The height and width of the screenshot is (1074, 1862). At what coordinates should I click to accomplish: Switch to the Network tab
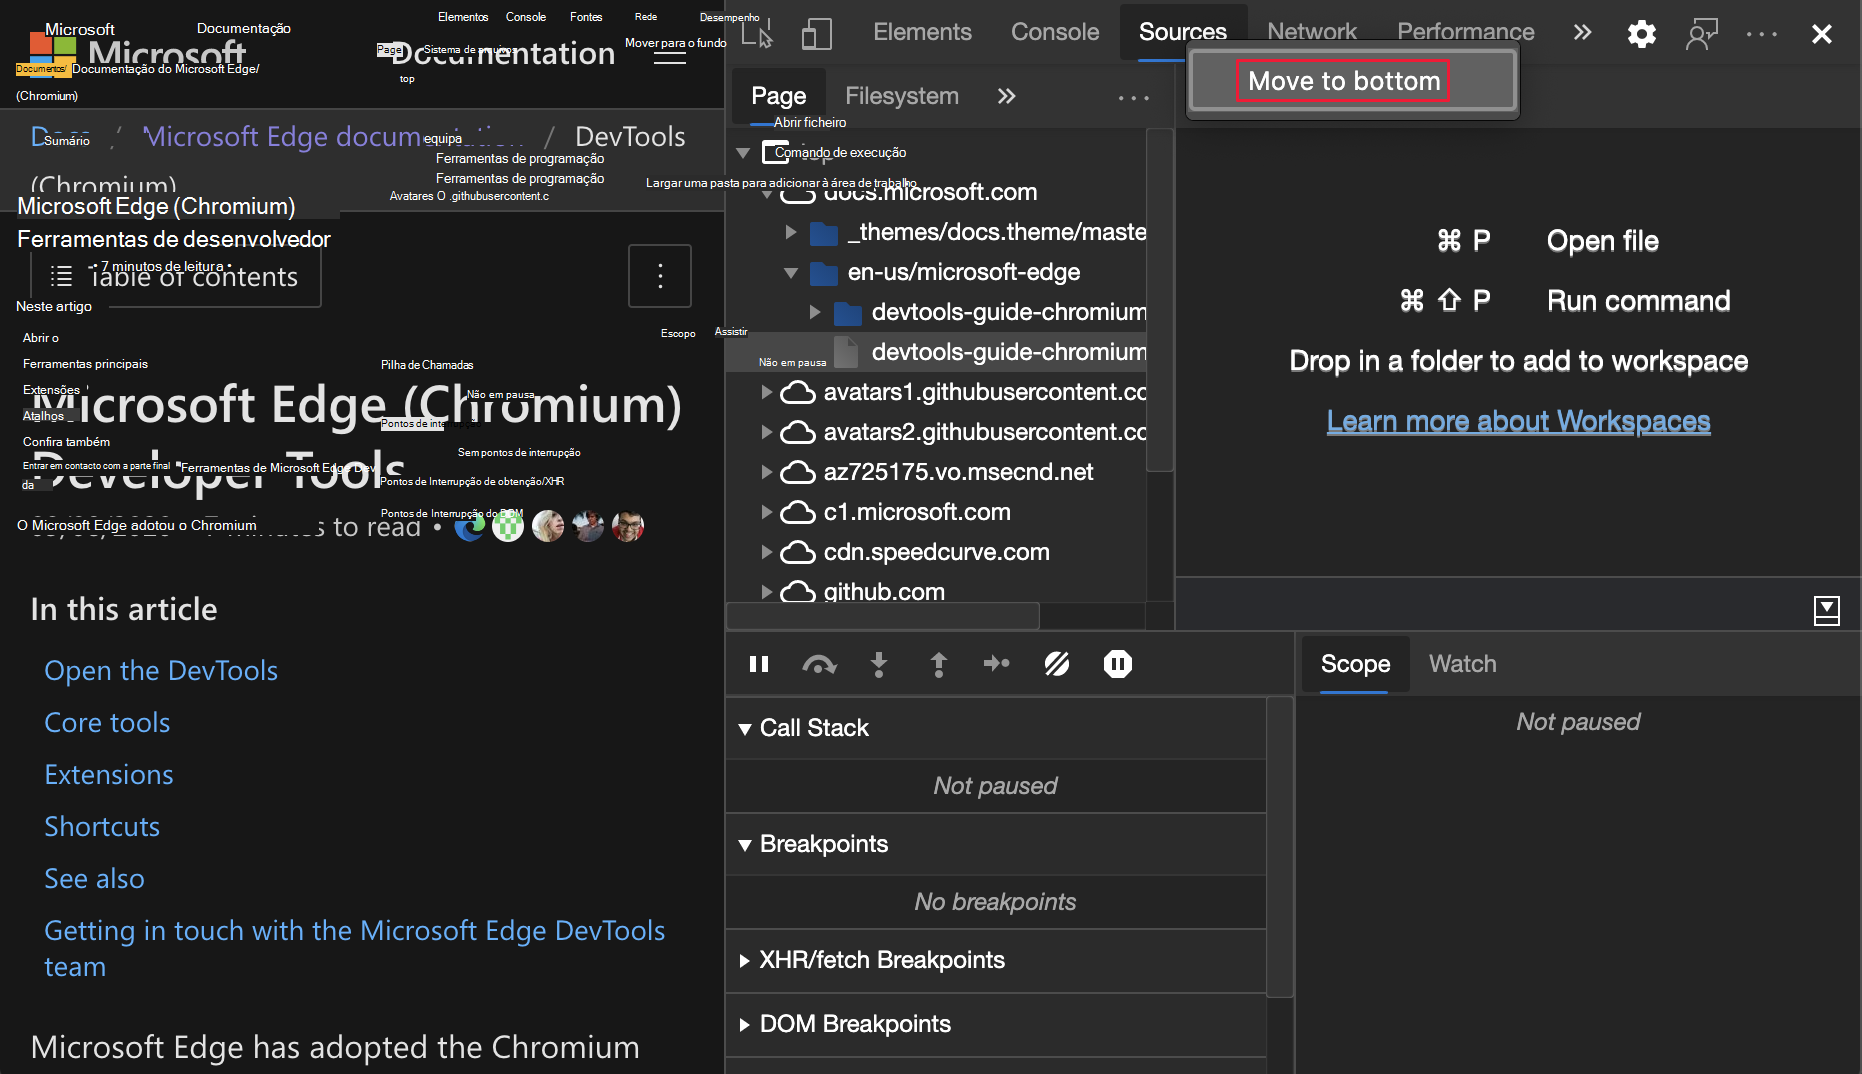(x=1311, y=32)
